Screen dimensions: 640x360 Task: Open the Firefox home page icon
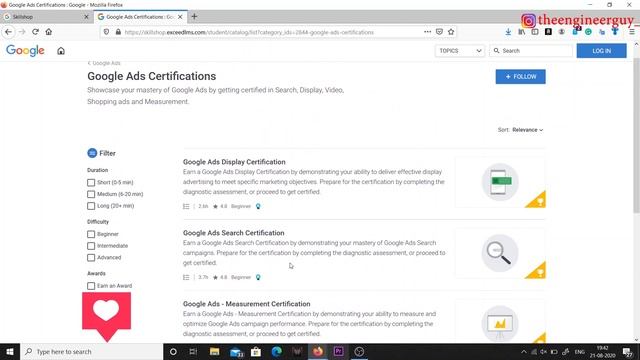(49, 32)
